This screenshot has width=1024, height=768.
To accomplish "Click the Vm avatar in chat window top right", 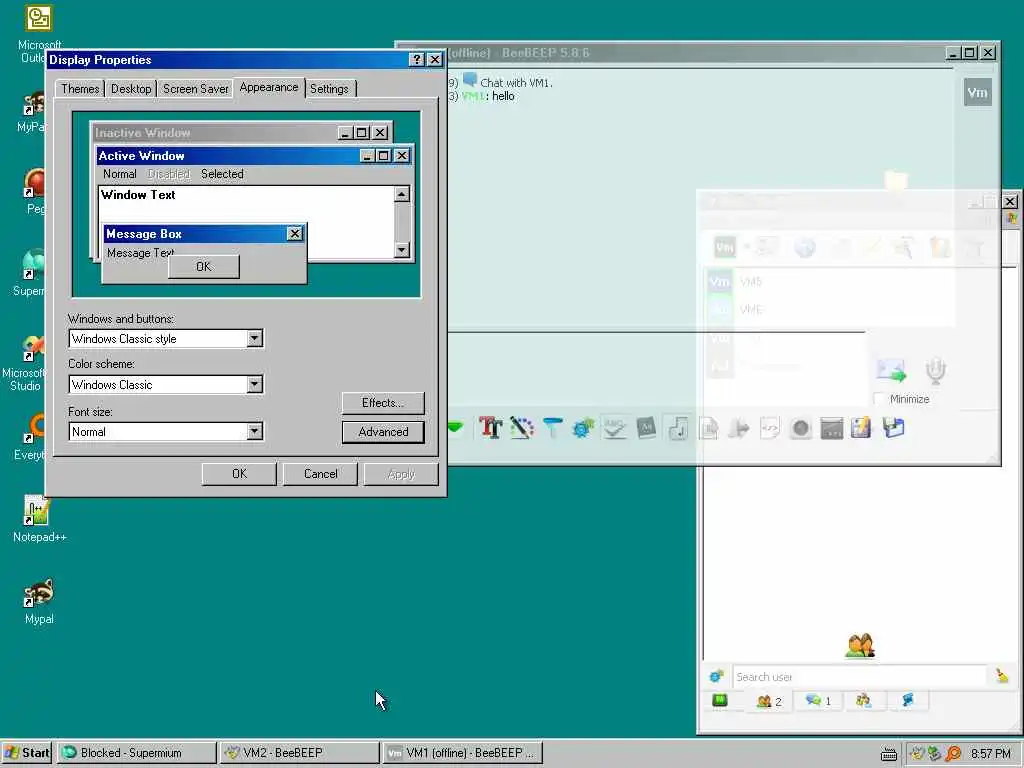I will pos(977,92).
